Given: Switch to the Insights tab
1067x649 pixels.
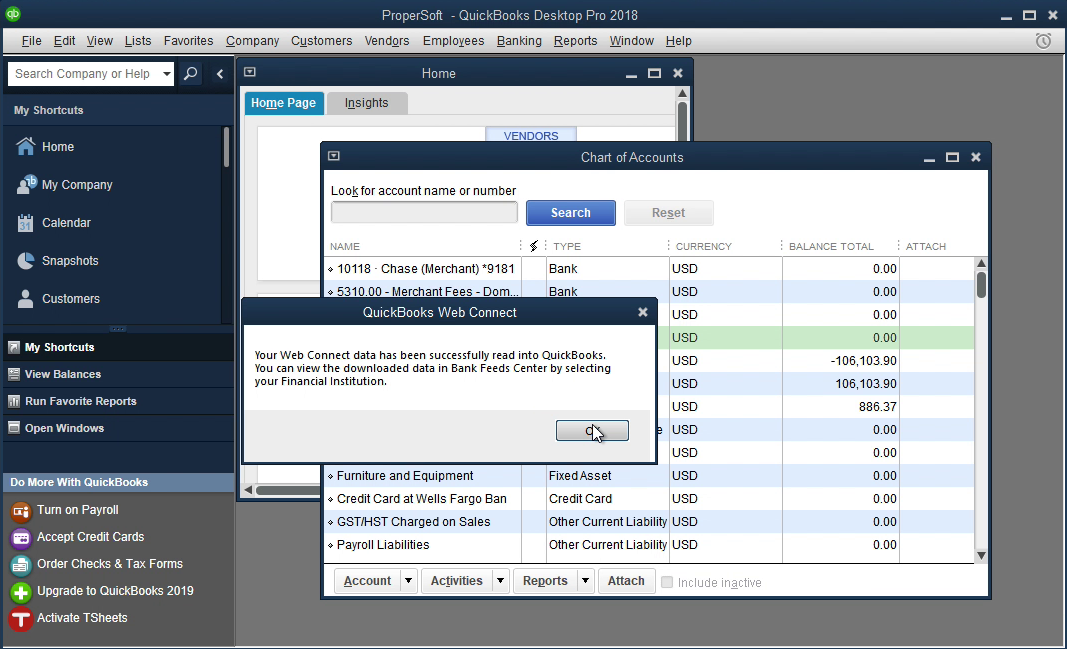Looking at the screenshot, I should point(367,103).
